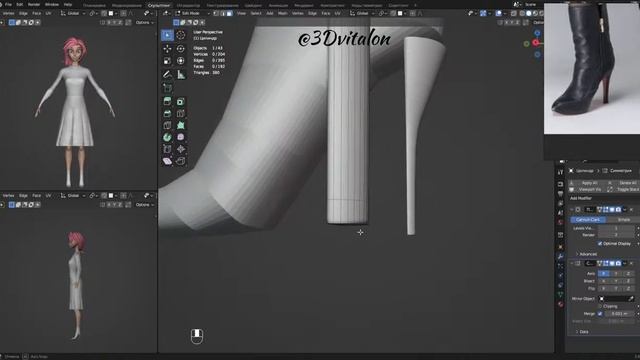The width and height of the screenshot is (640, 360).
Task: Select the Spin tool
Action: 167,137
